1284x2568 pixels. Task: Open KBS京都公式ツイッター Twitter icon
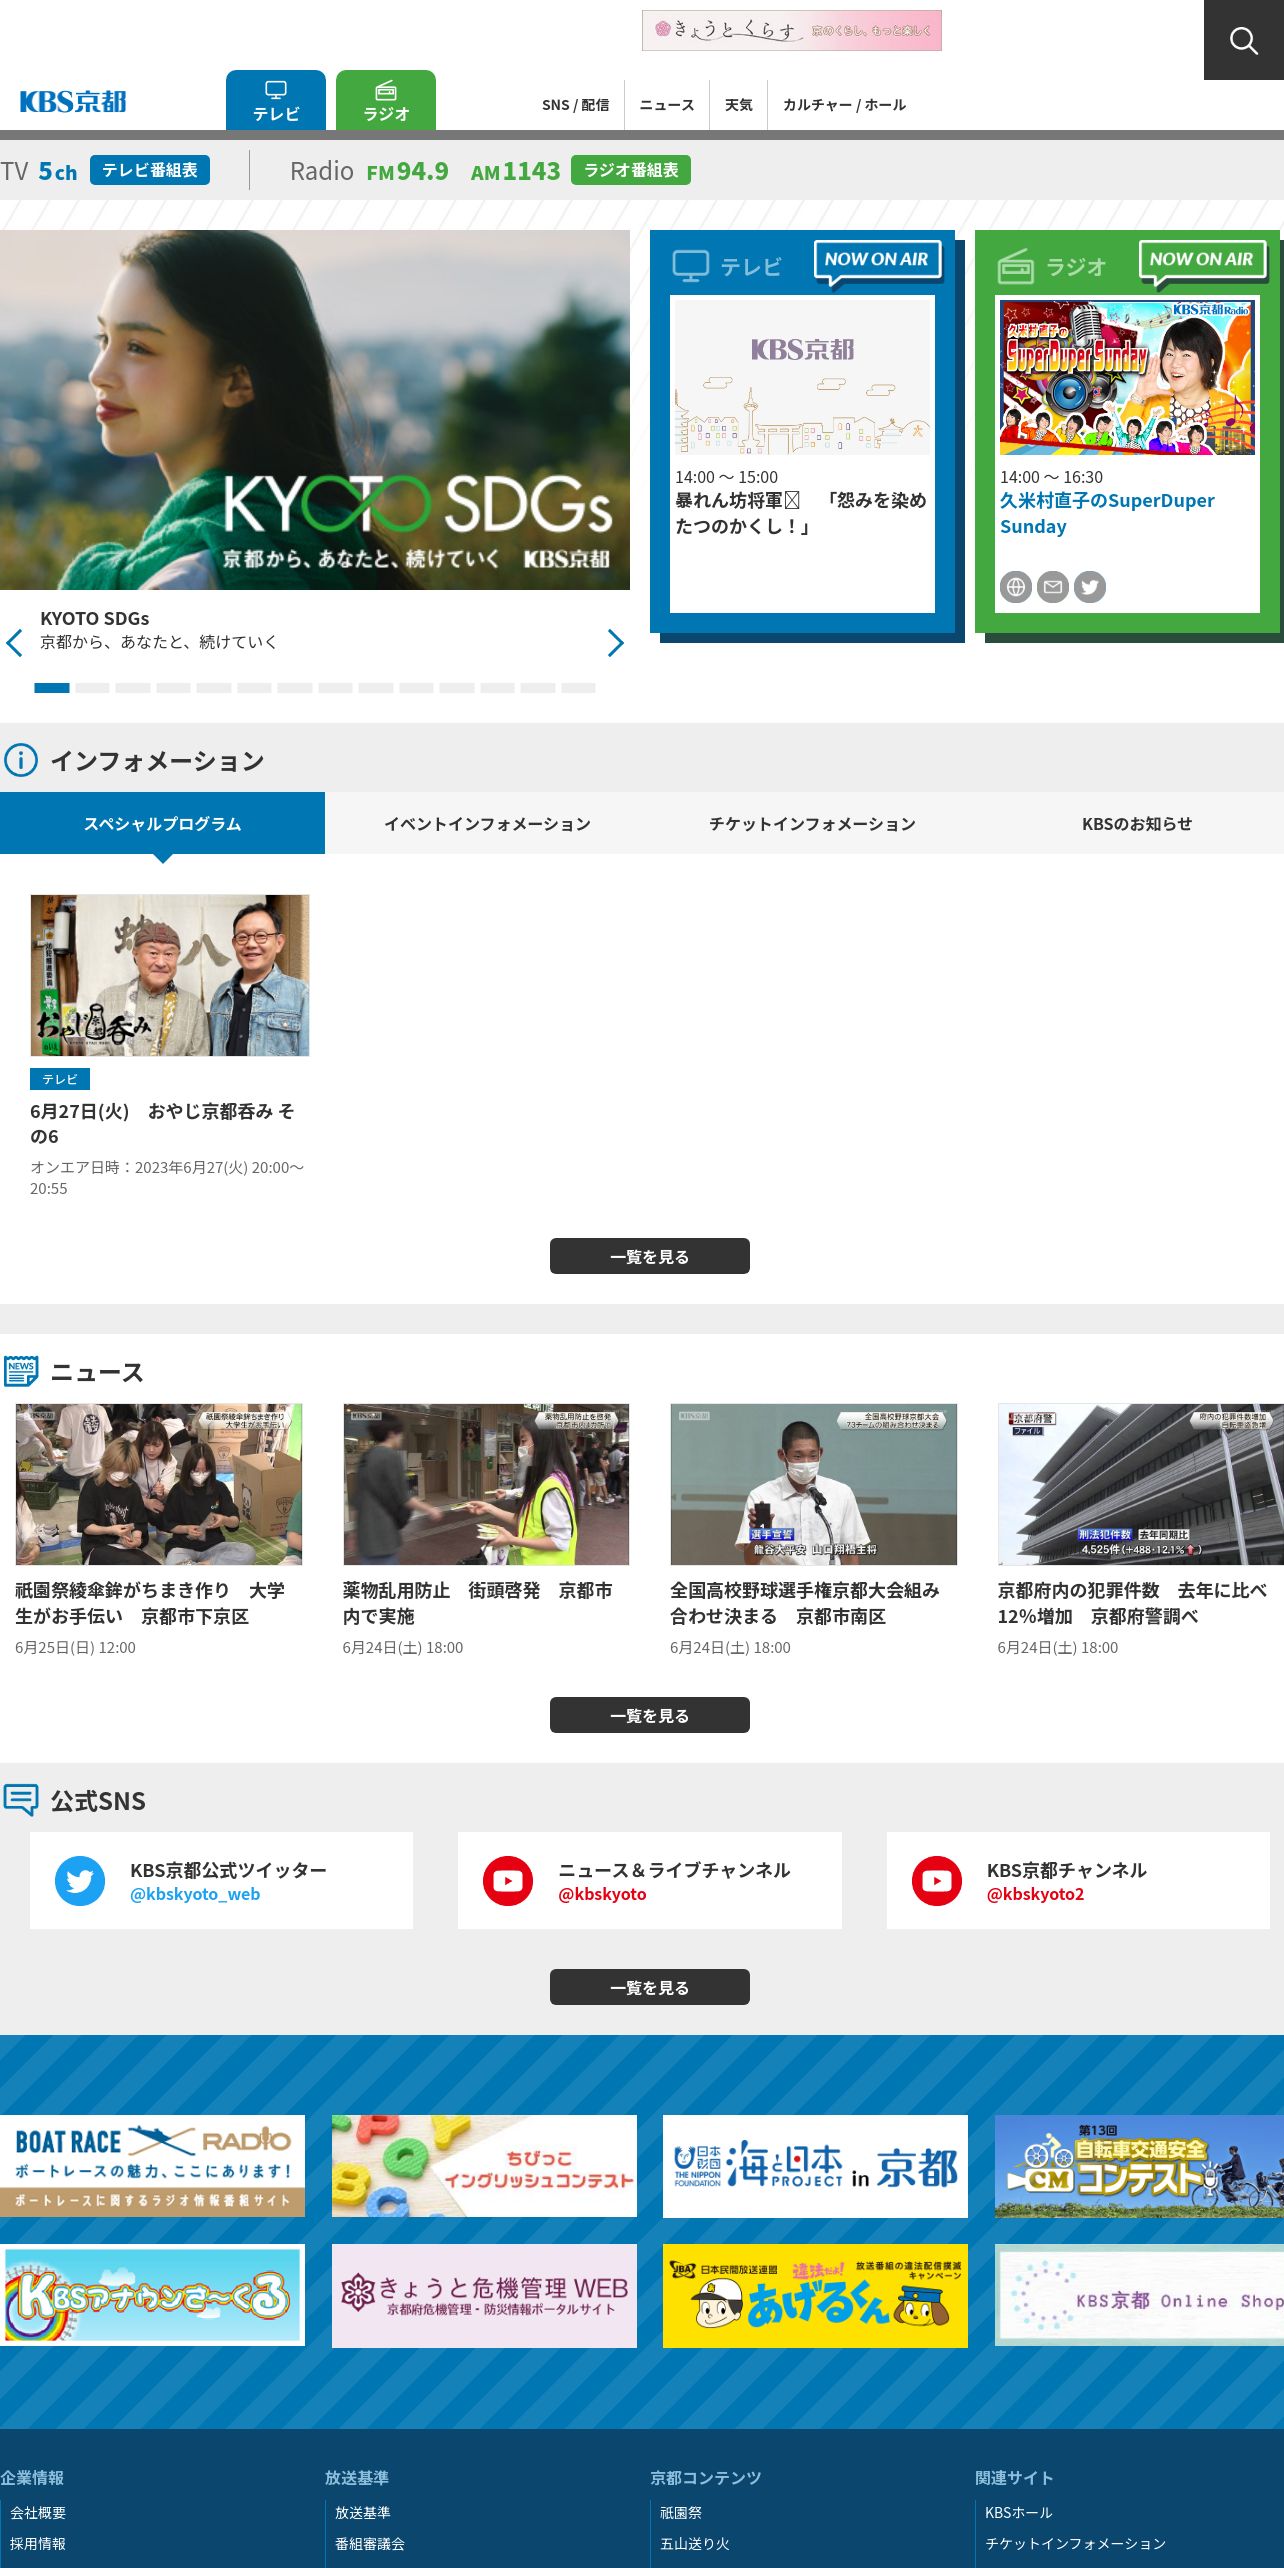pos(80,1881)
